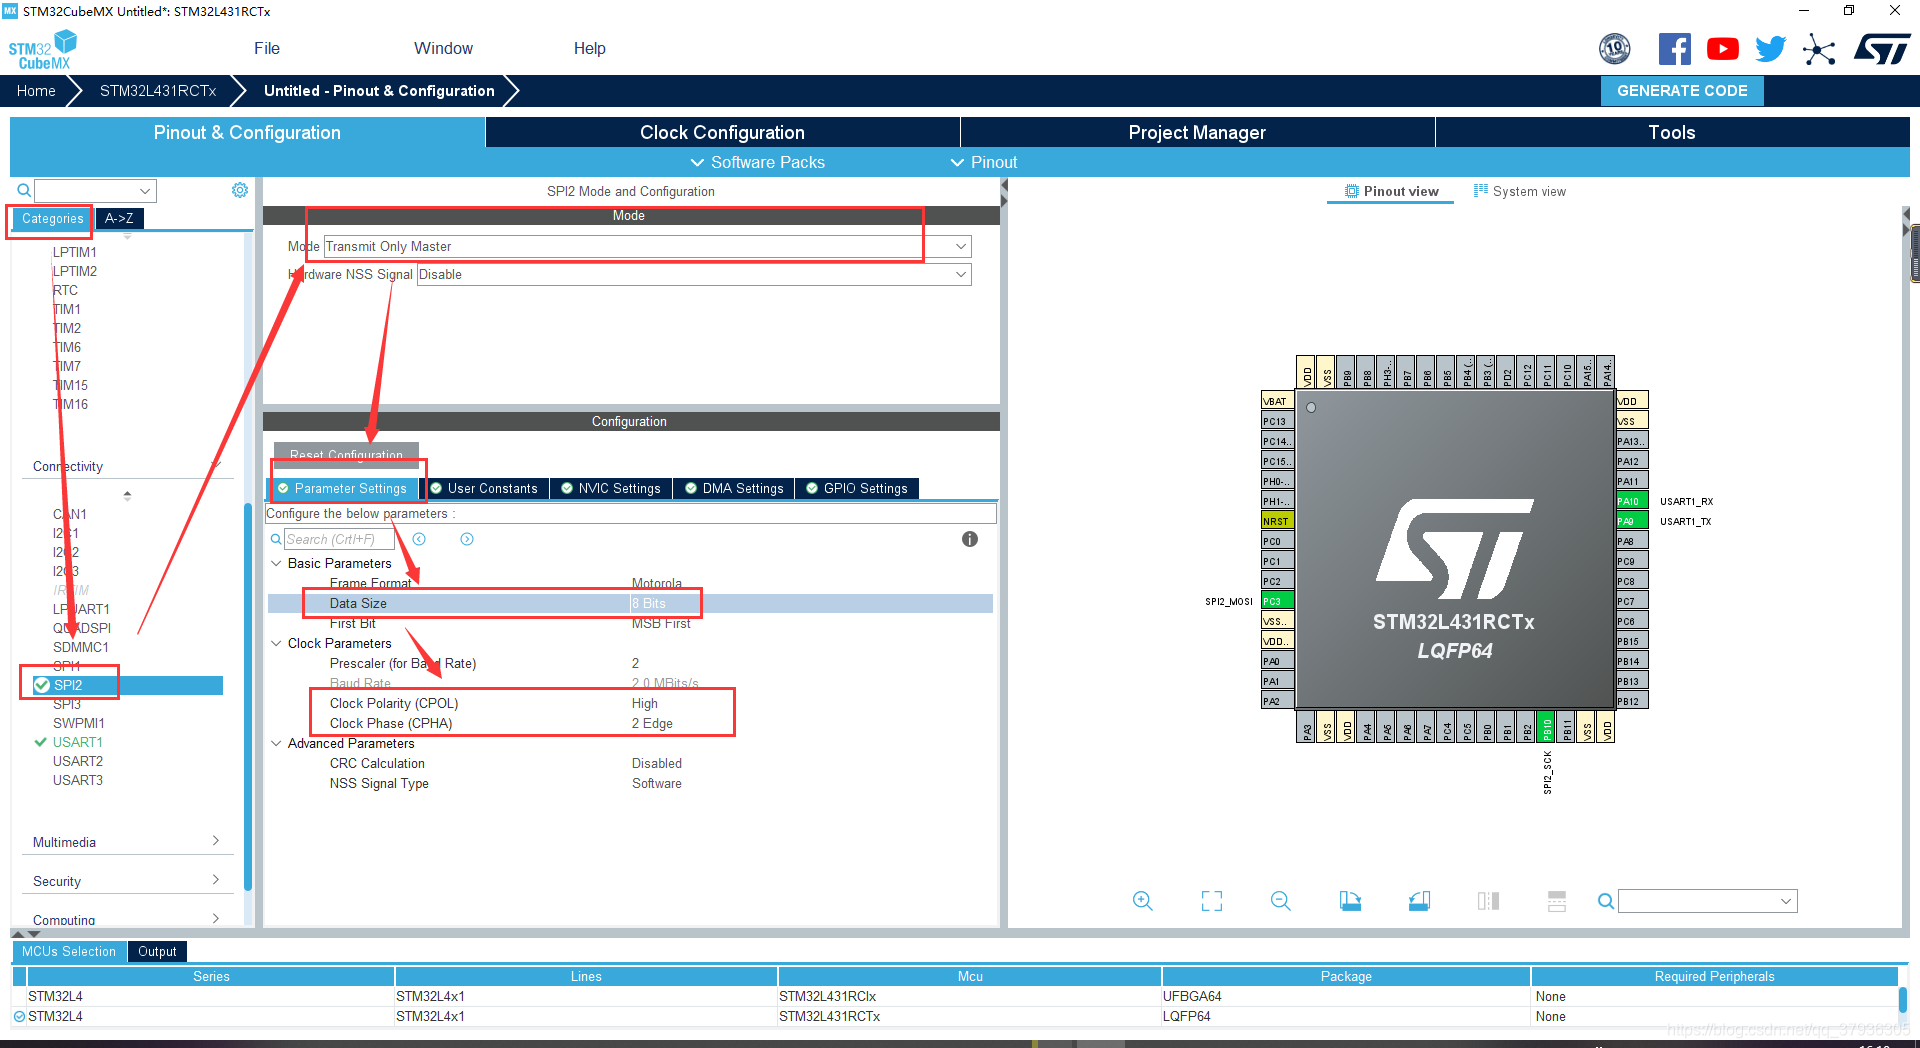Collapse the Basic Parameters group

point(276,563)
